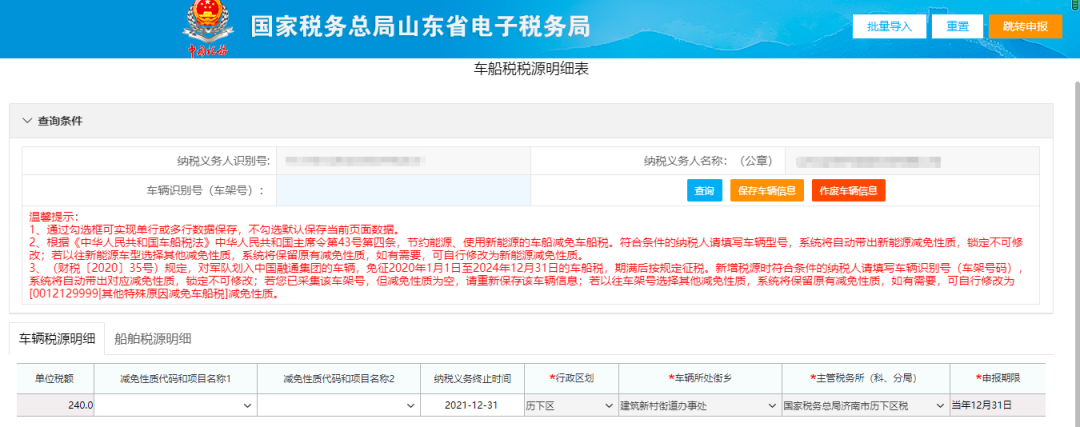
Task: Click the 保存车辆信息 button
Action: pos(767,191)
